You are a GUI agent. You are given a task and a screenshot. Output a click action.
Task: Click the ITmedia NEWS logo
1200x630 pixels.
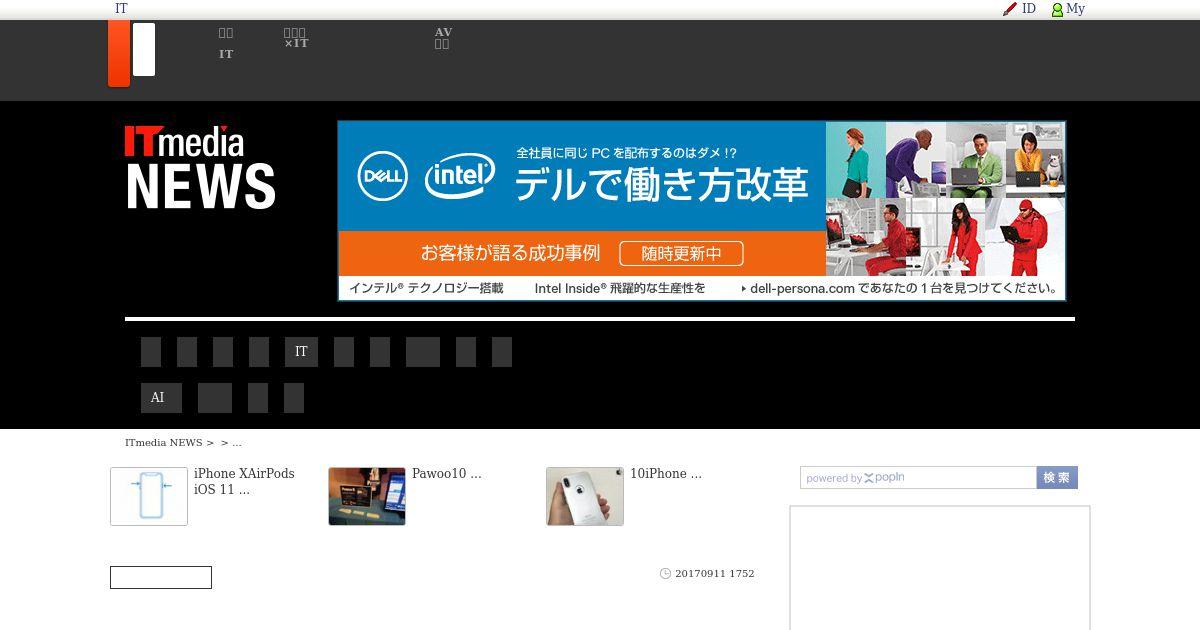coord(200,168)
